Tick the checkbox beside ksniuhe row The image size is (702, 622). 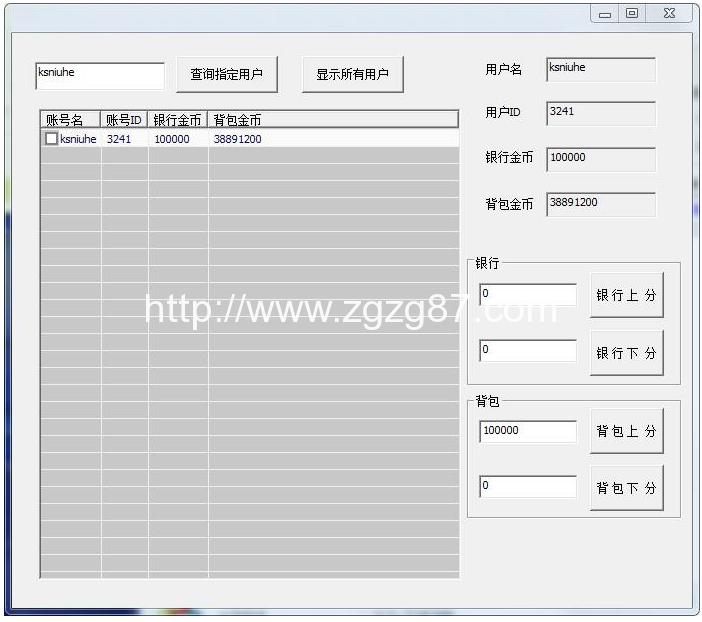[x=51, y=139]
